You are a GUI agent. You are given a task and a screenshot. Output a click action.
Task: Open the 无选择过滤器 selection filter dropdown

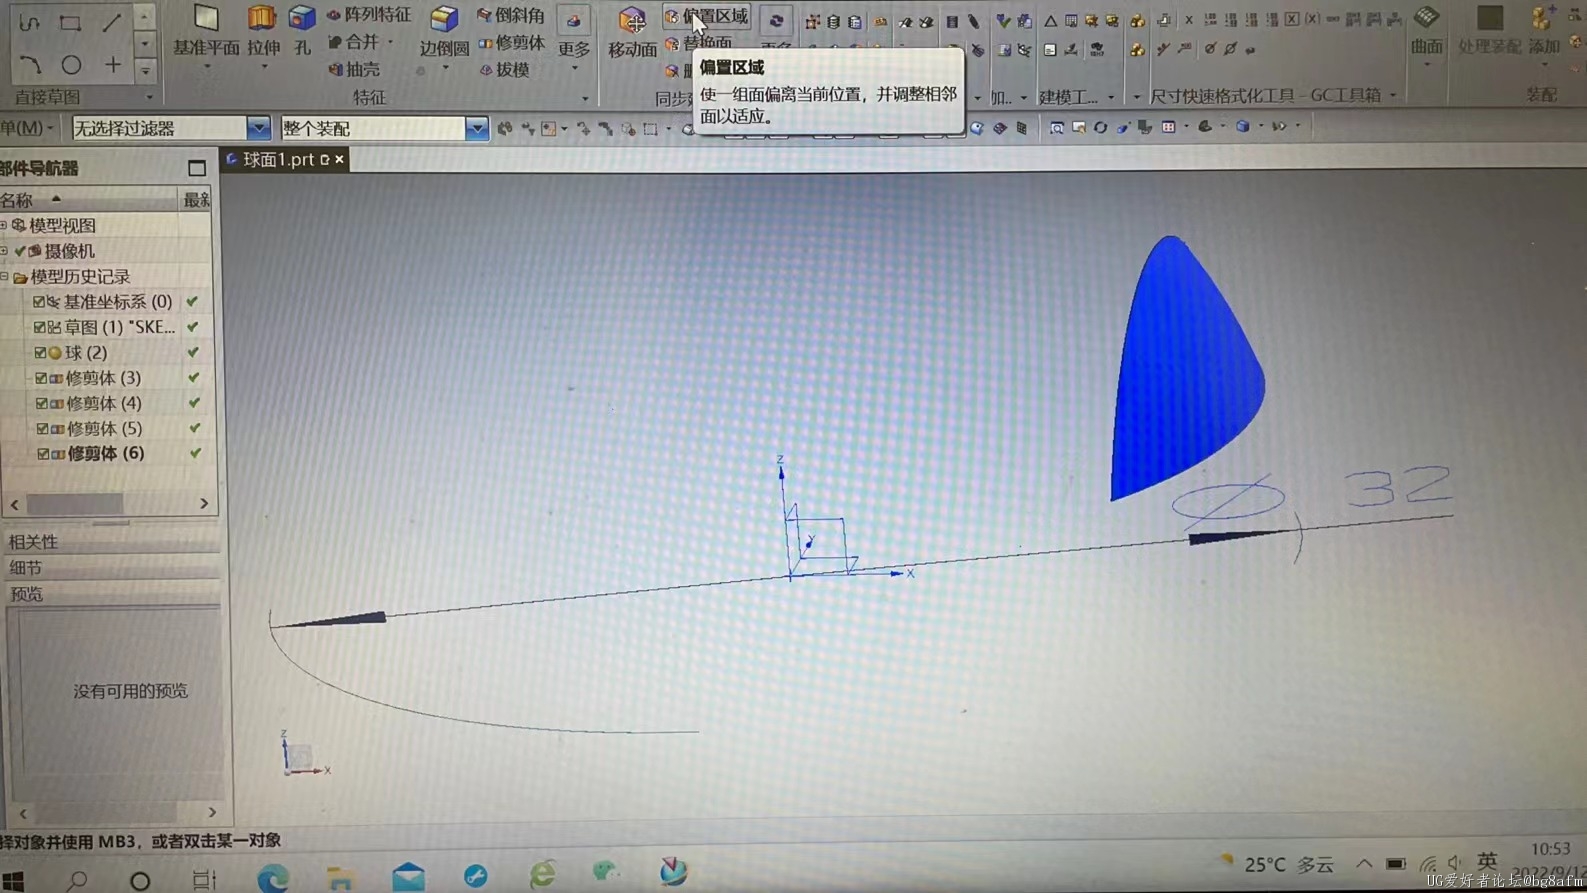point(258,128)
